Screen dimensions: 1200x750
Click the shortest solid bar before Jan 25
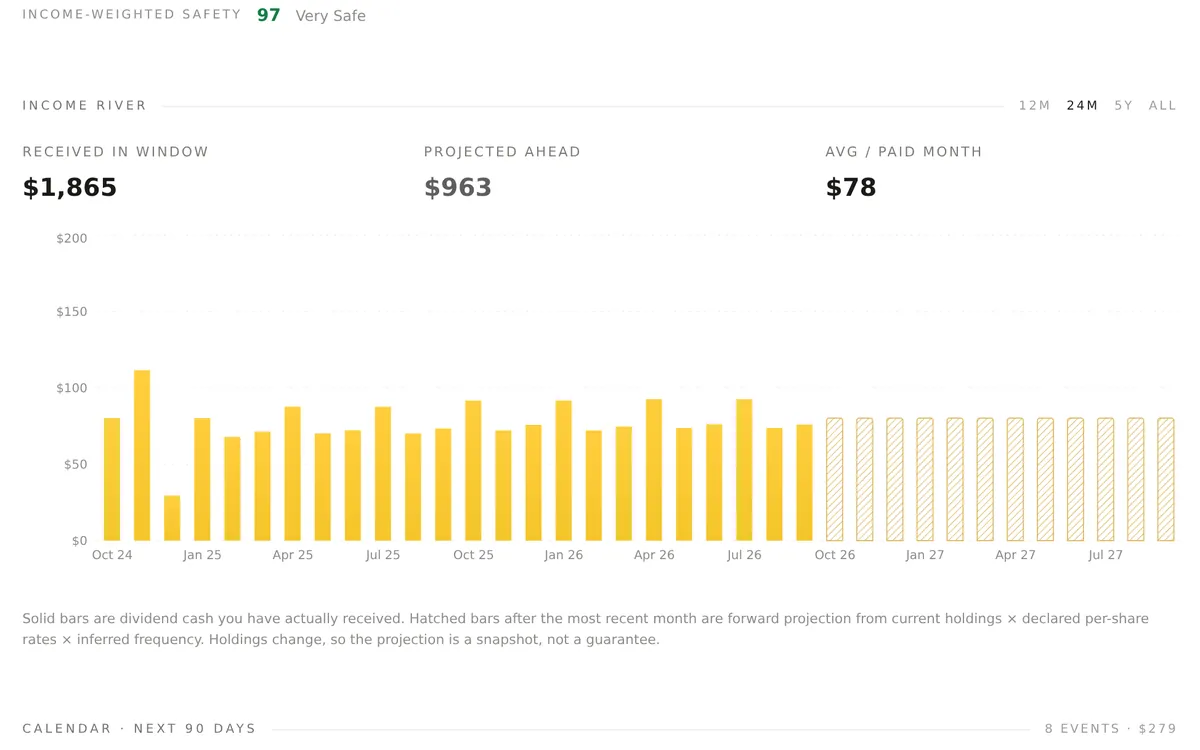[x=172, y=518]
